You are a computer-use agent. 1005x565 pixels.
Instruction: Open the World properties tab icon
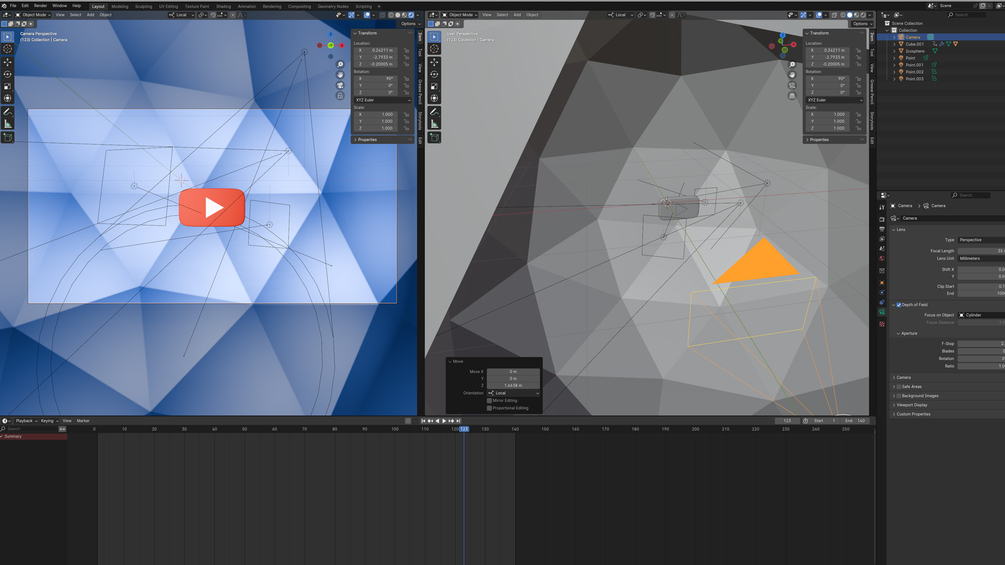(882, 259)
